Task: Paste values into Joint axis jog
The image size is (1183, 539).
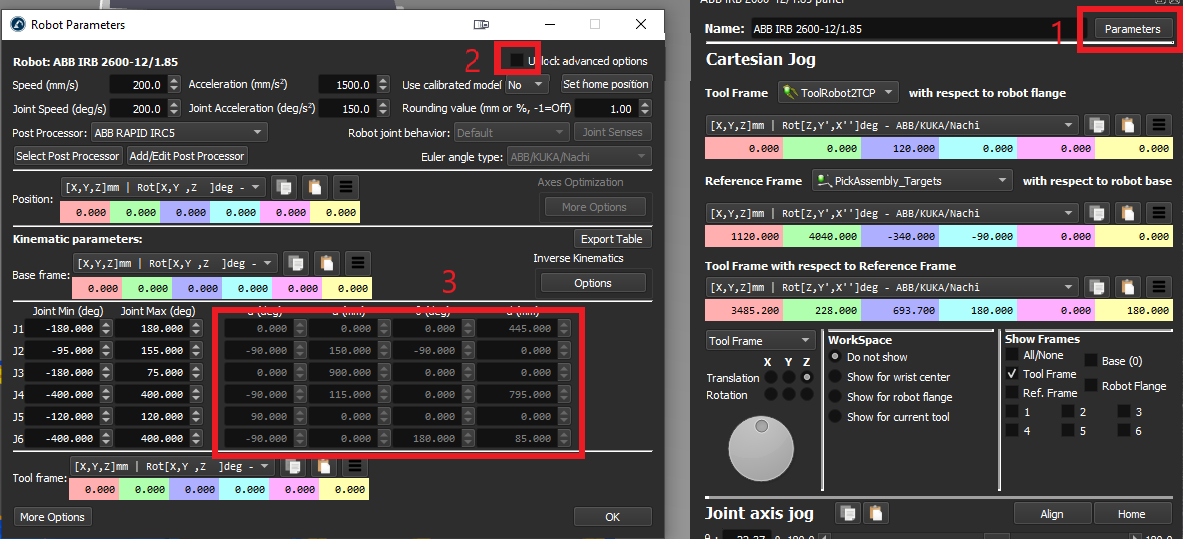Action: (877, 513)
